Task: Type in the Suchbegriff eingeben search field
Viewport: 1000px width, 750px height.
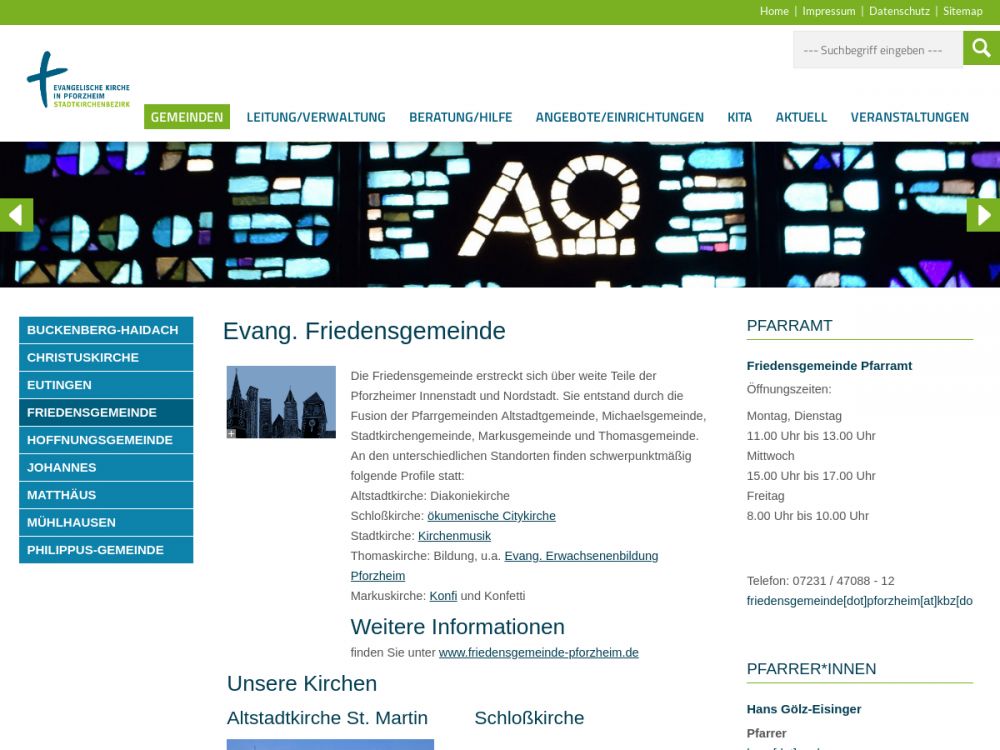Action: pyautogui.click(x=877, y=50)
